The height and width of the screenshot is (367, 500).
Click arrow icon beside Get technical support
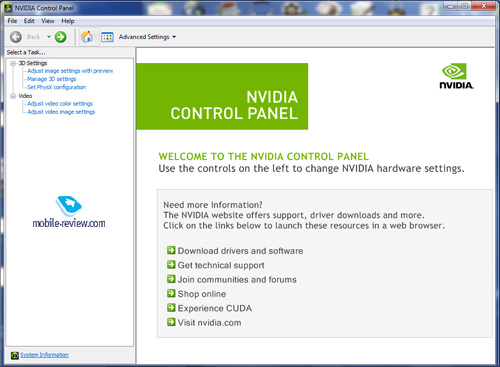pyautogui.click(x=171, y=264)
